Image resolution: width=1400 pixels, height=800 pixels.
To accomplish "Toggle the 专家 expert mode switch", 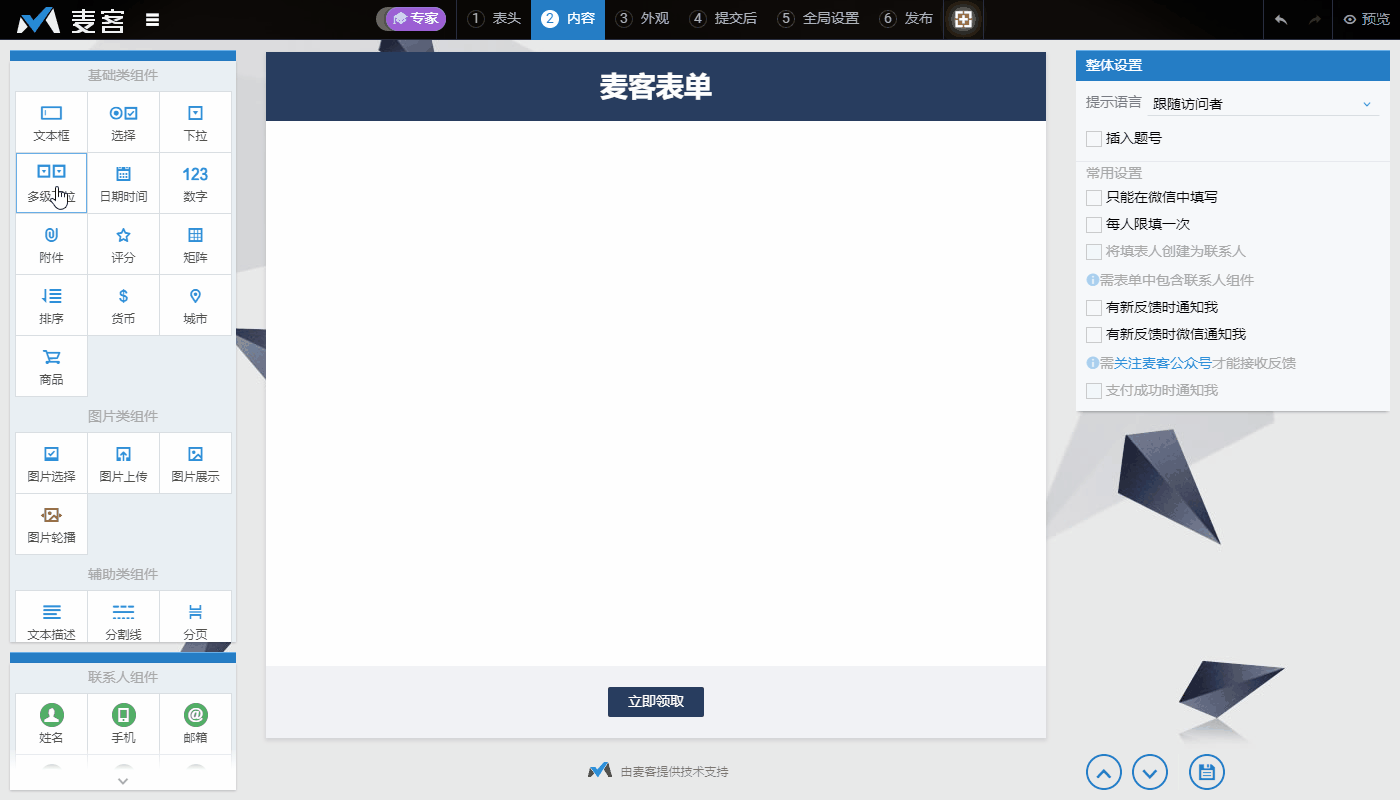I will click(x=411, y=19).
